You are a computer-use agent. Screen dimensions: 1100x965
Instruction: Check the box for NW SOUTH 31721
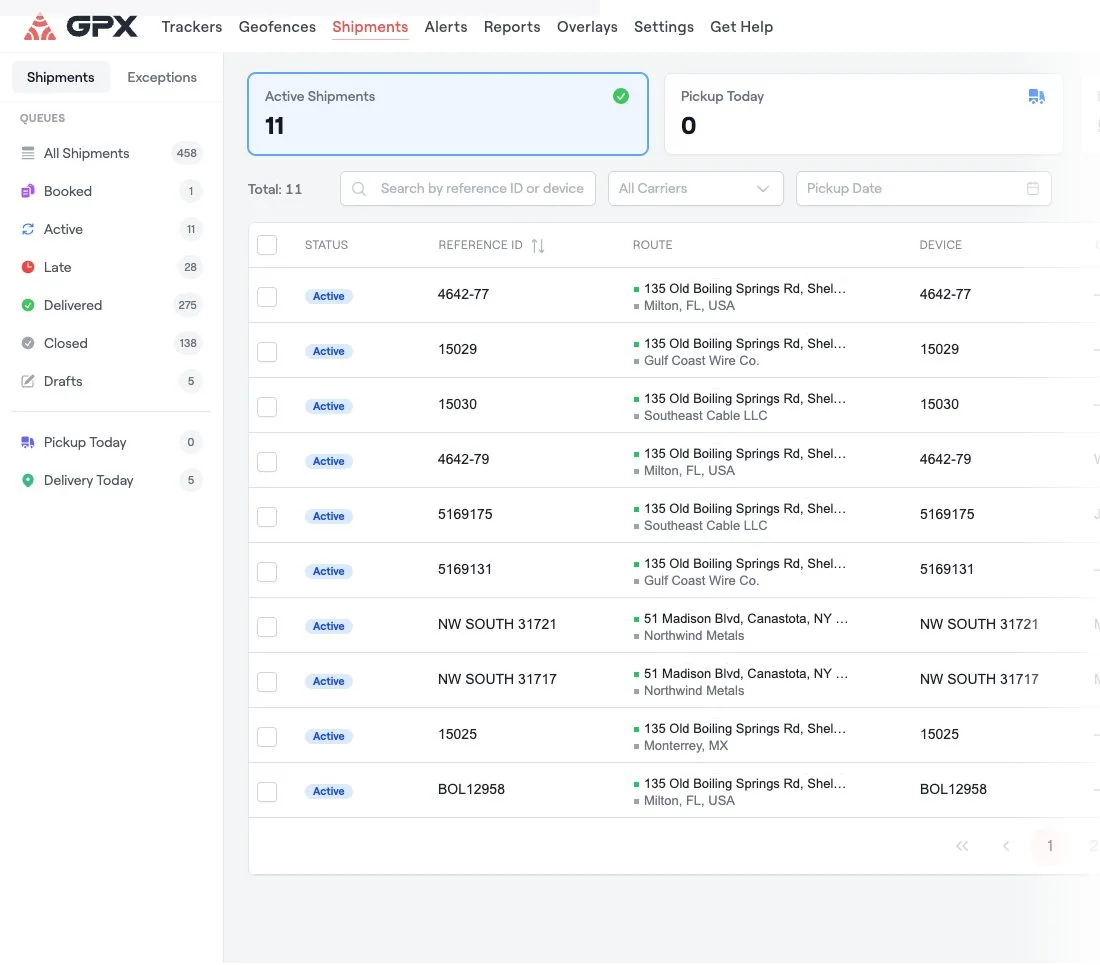[267, 626]
